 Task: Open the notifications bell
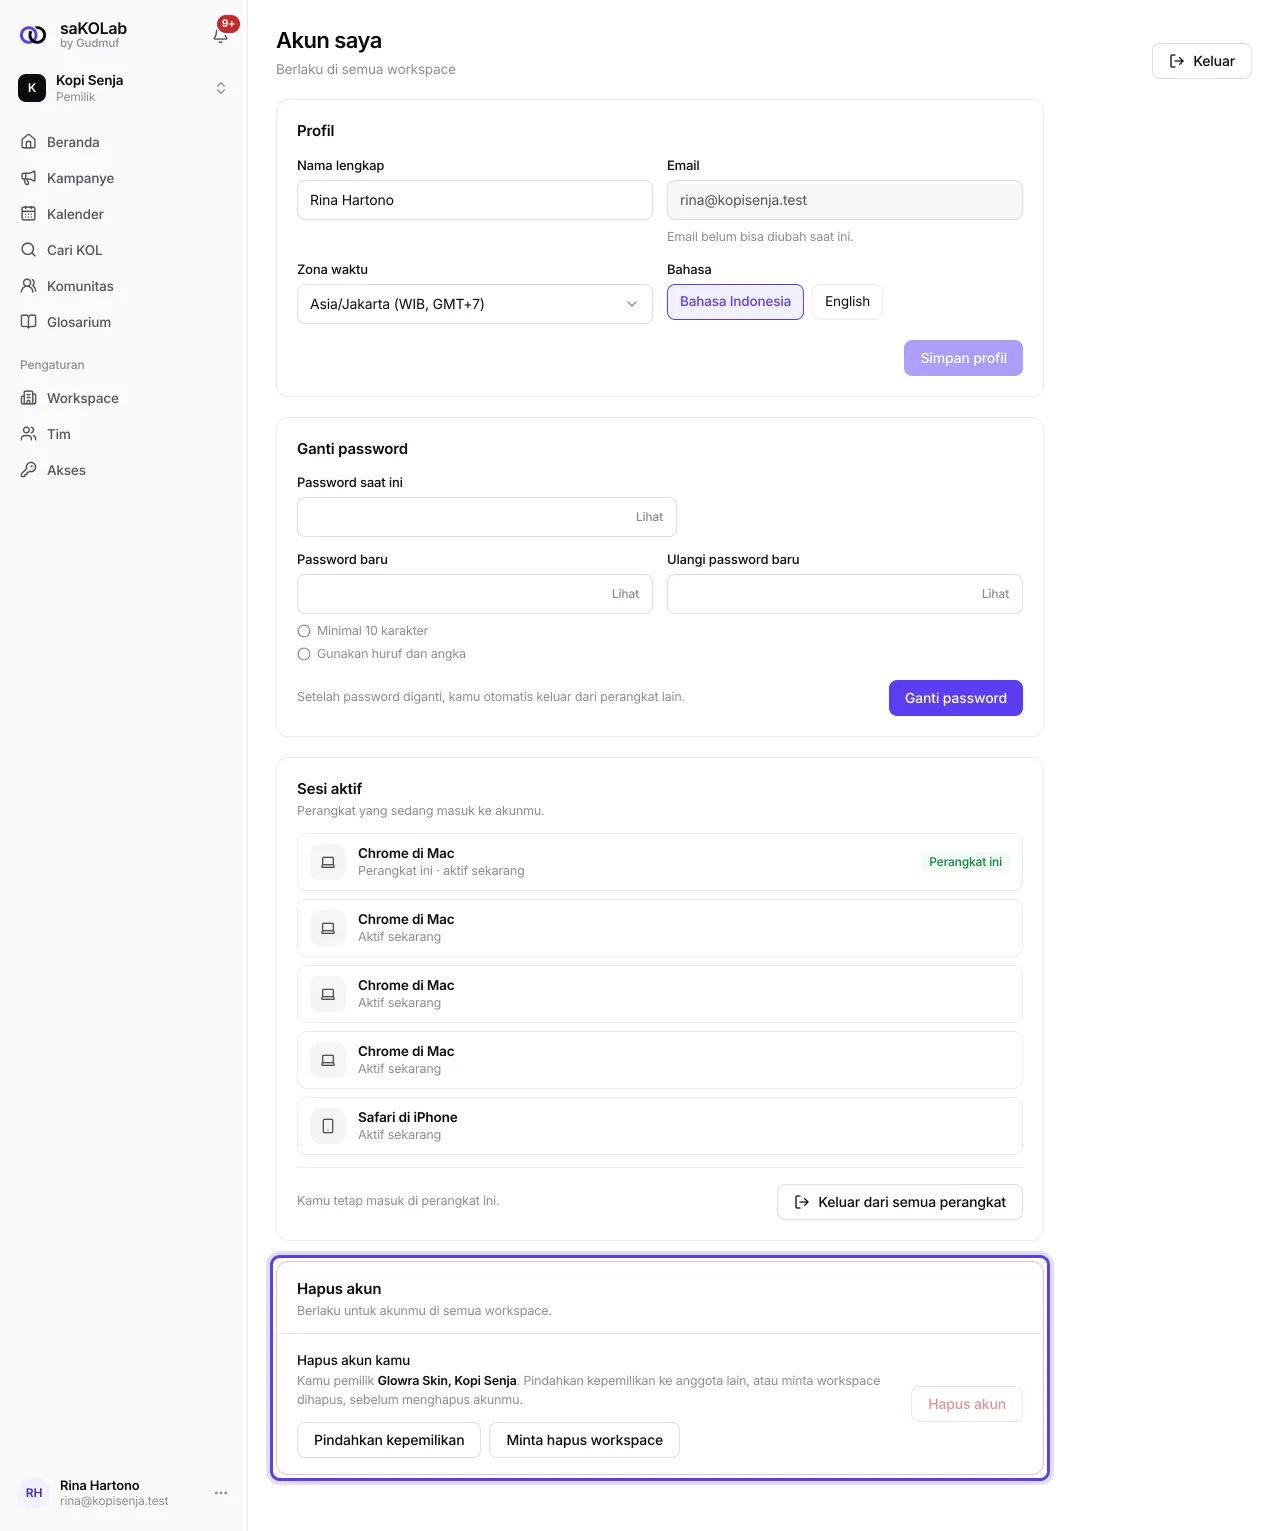(x=221, y=35)
